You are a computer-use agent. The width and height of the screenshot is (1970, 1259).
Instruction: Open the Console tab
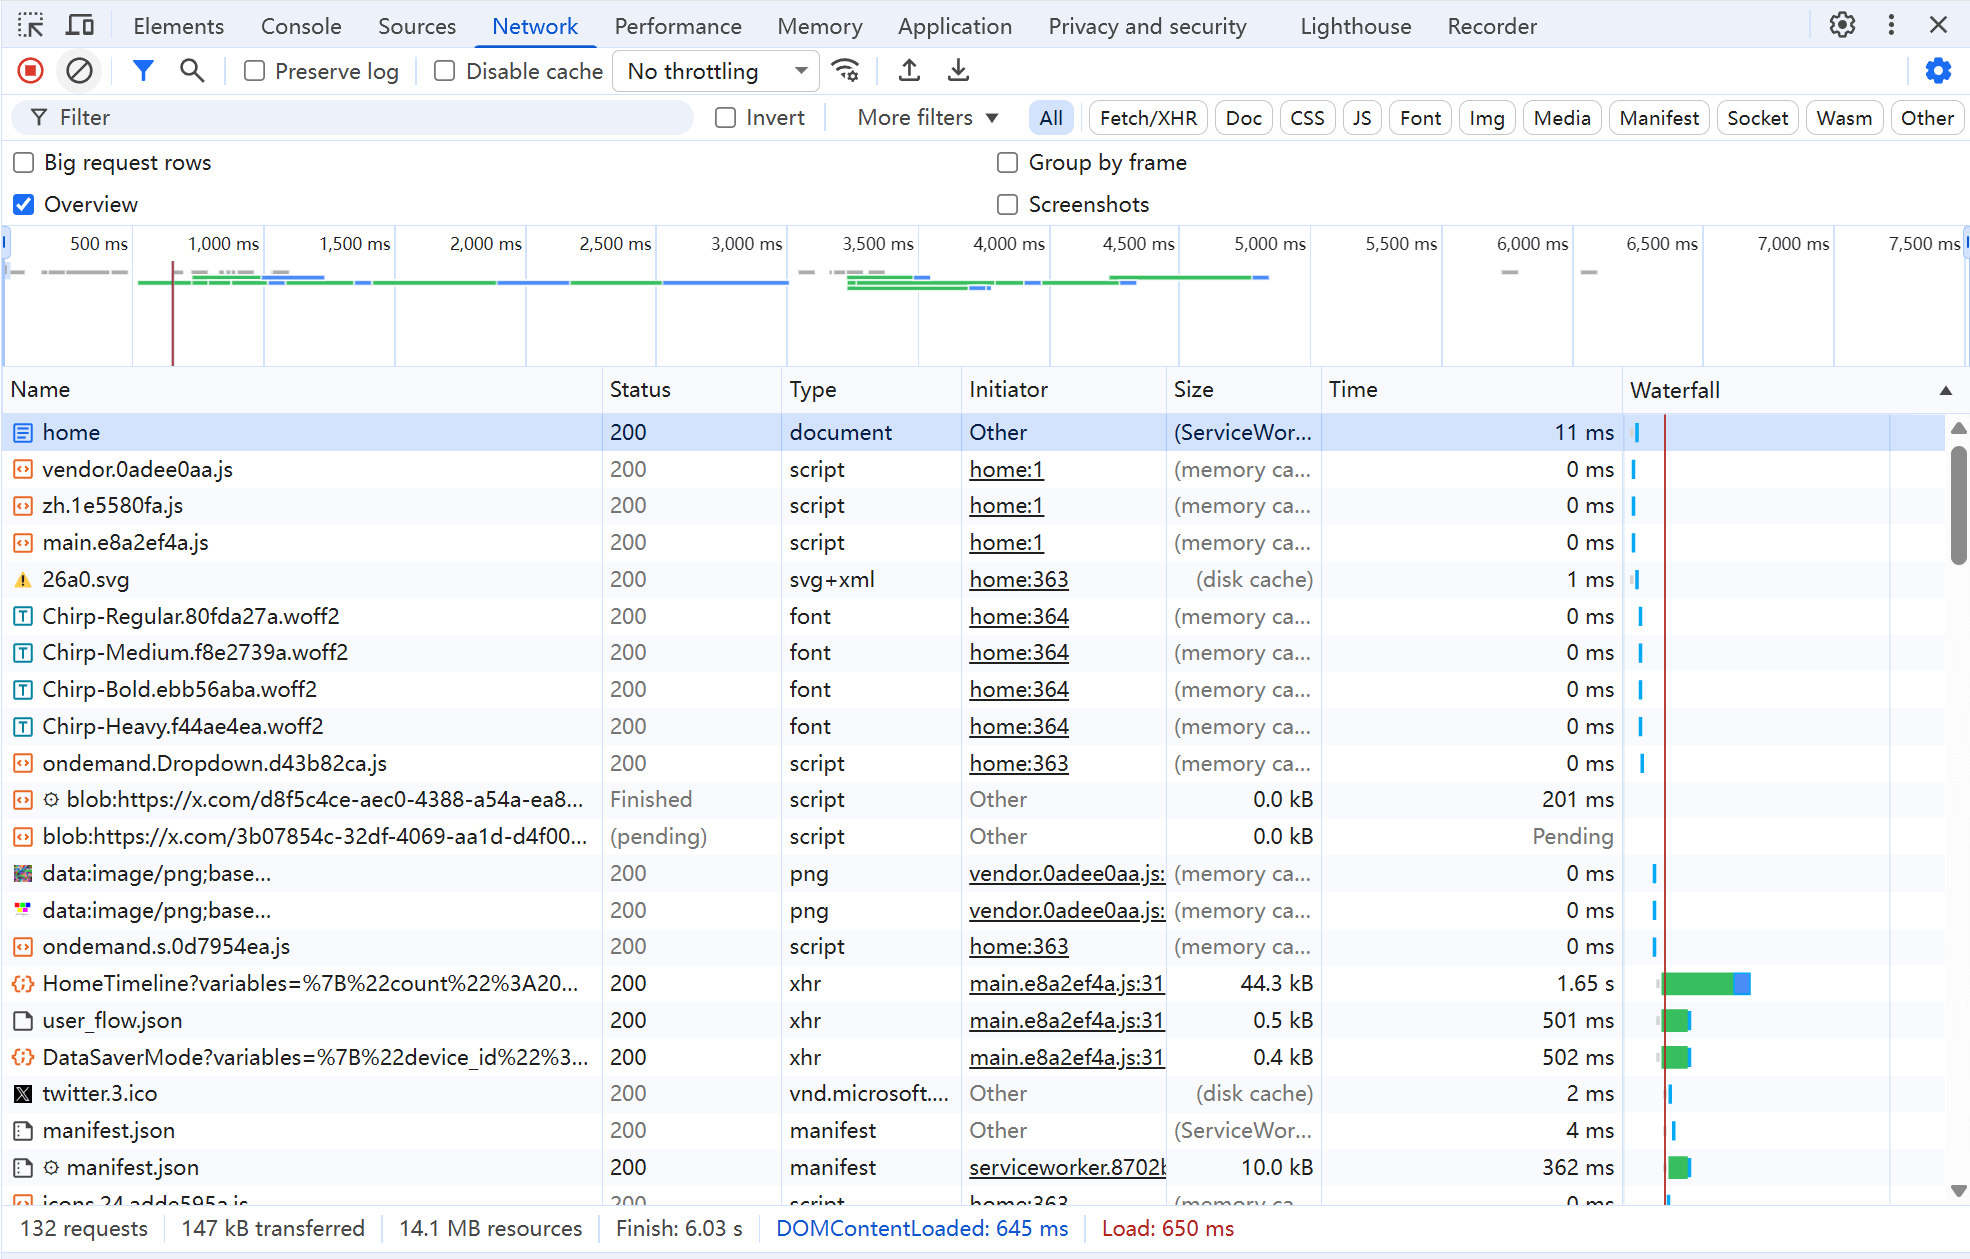(301, 27)
